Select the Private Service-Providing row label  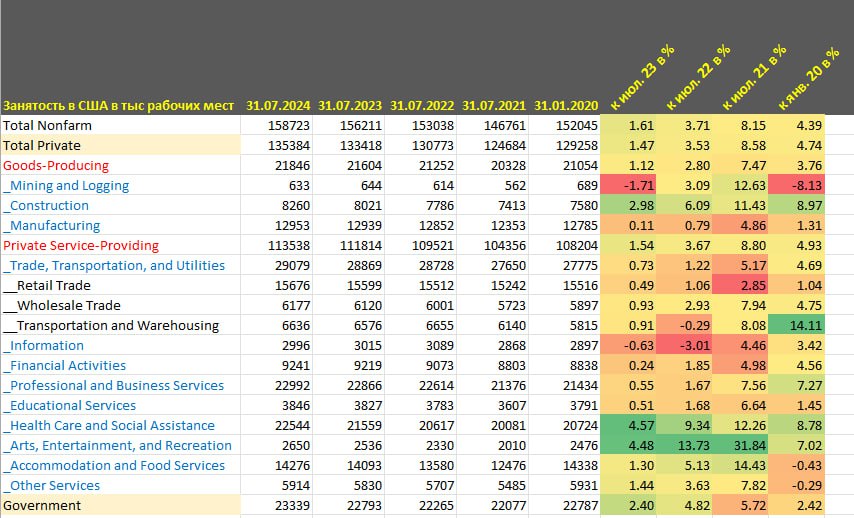click(x=81, y=246)
